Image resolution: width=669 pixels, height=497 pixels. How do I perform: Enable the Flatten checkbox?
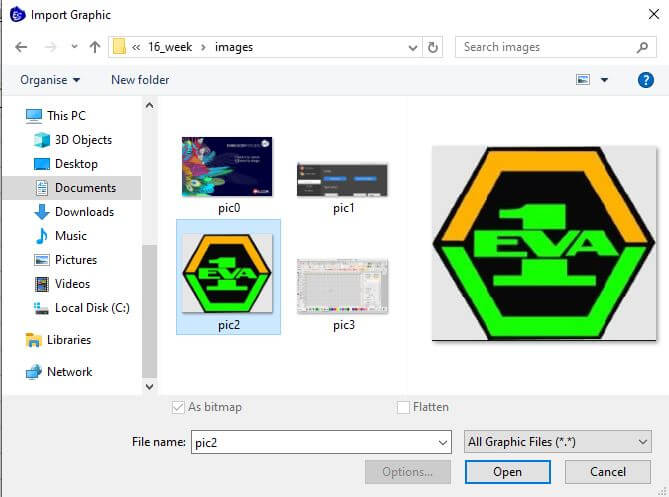tap(403, 407)
